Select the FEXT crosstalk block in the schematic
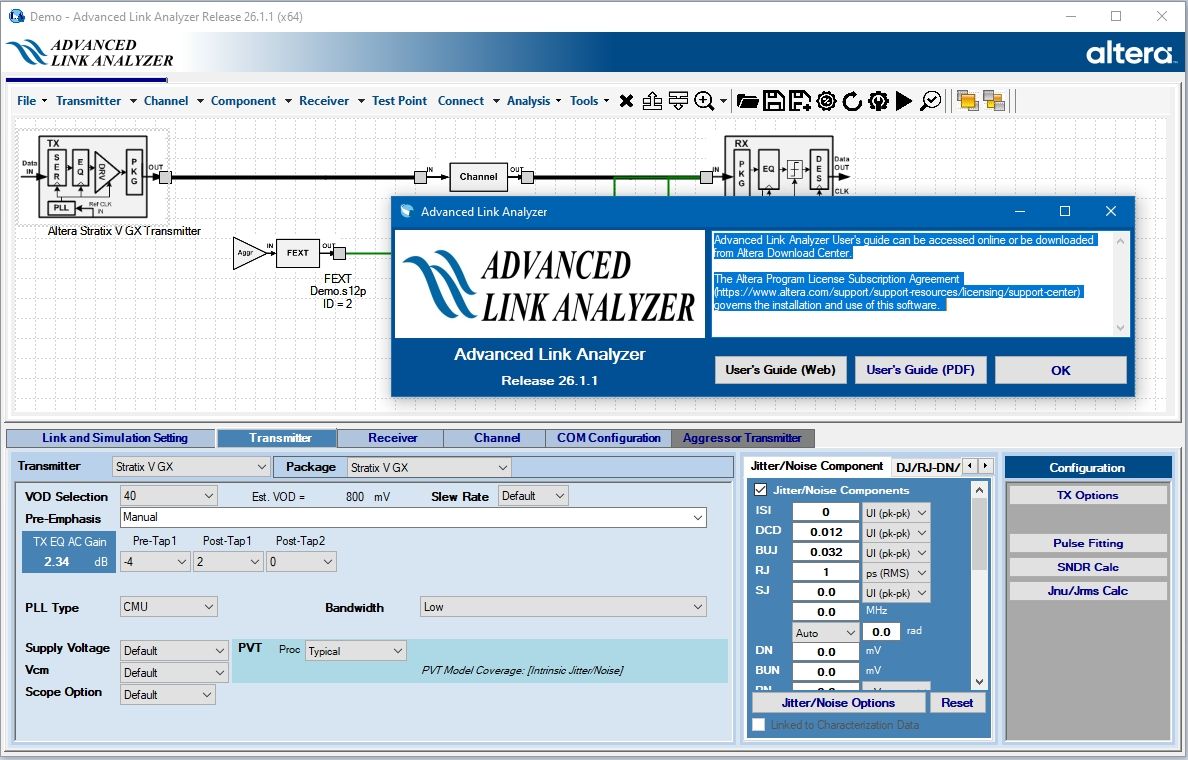 pos(298,253)
